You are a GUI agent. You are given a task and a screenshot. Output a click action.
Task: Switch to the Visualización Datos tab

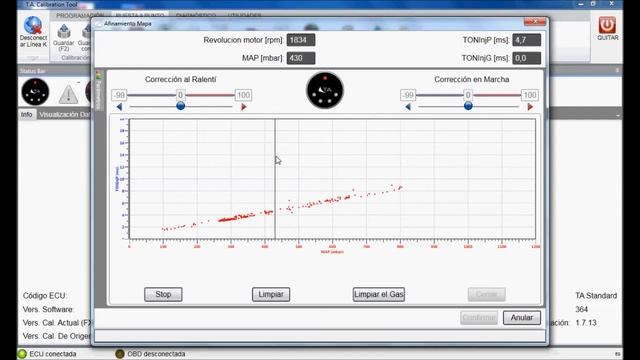(64, 115)
